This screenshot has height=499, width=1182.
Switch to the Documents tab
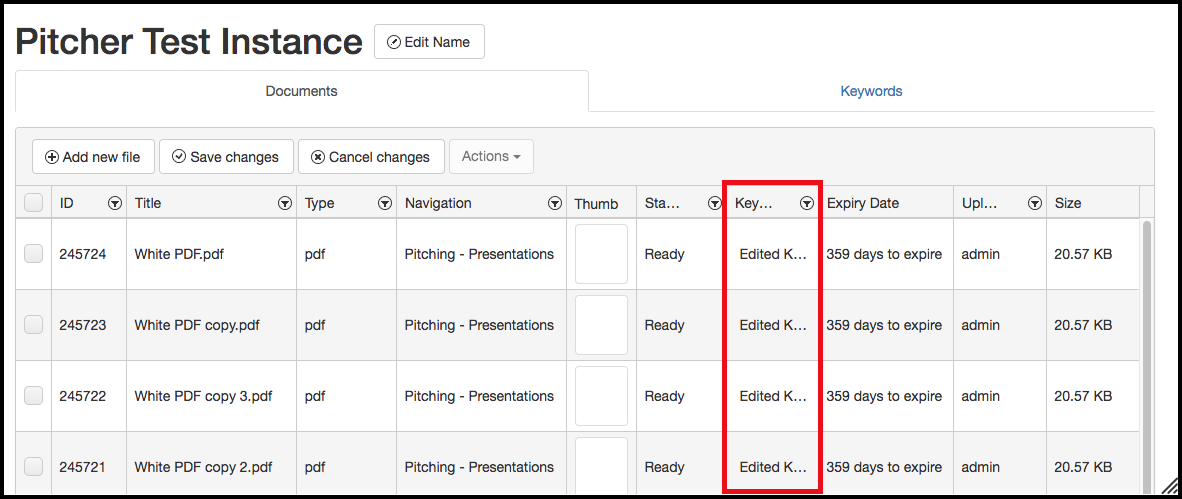[301, 91]
